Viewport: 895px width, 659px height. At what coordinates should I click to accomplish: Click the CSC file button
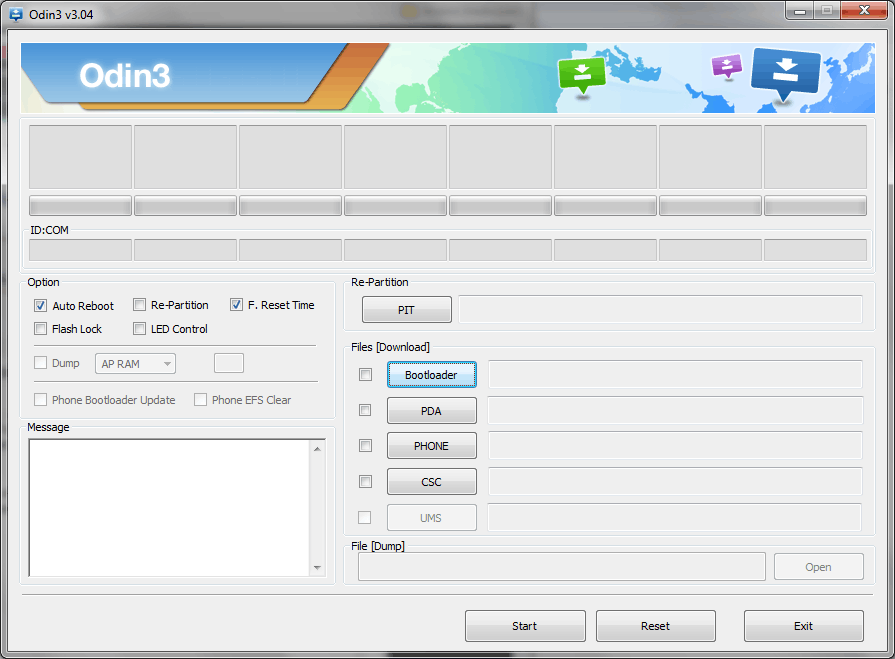coord(432,482)
